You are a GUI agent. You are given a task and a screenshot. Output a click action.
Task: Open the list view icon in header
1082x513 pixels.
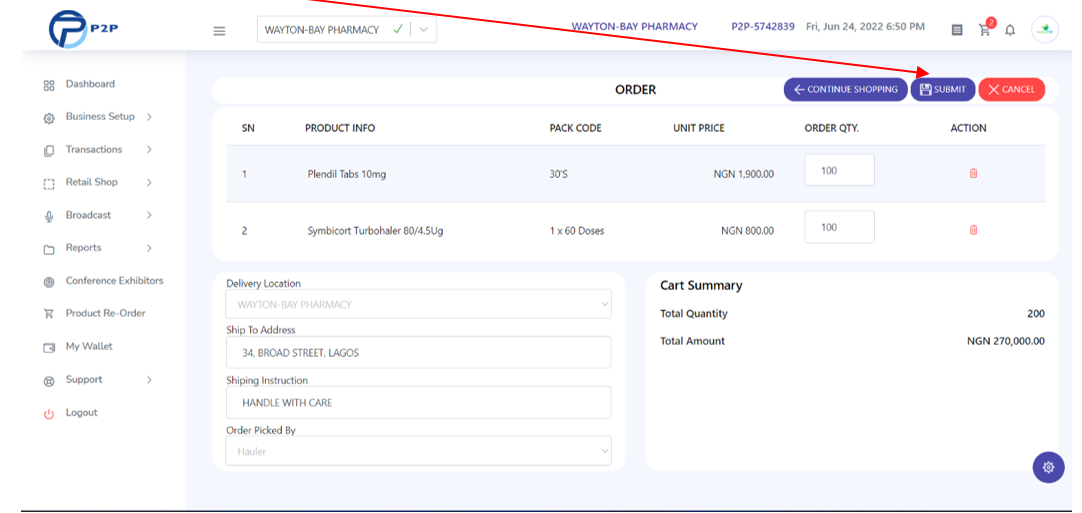pyautogui.click(x=957, y=30)
